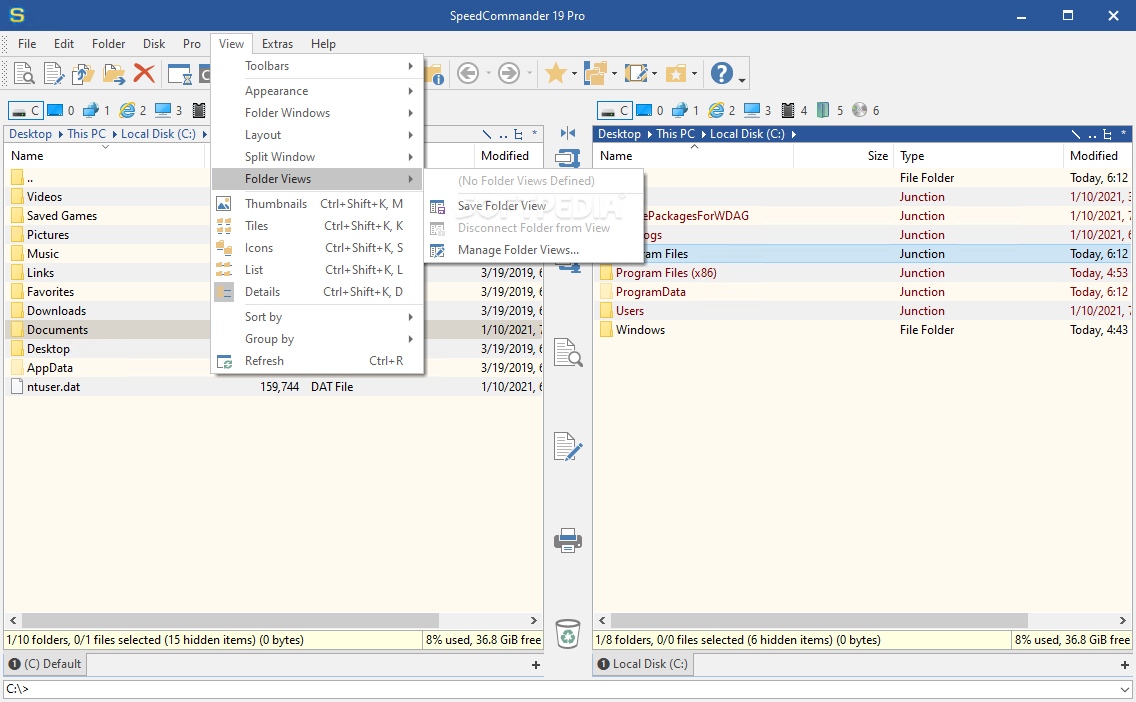Viewport: 1136px width, 702px height.
Task: Expand the Group by submenu
Action: point(317,339)
